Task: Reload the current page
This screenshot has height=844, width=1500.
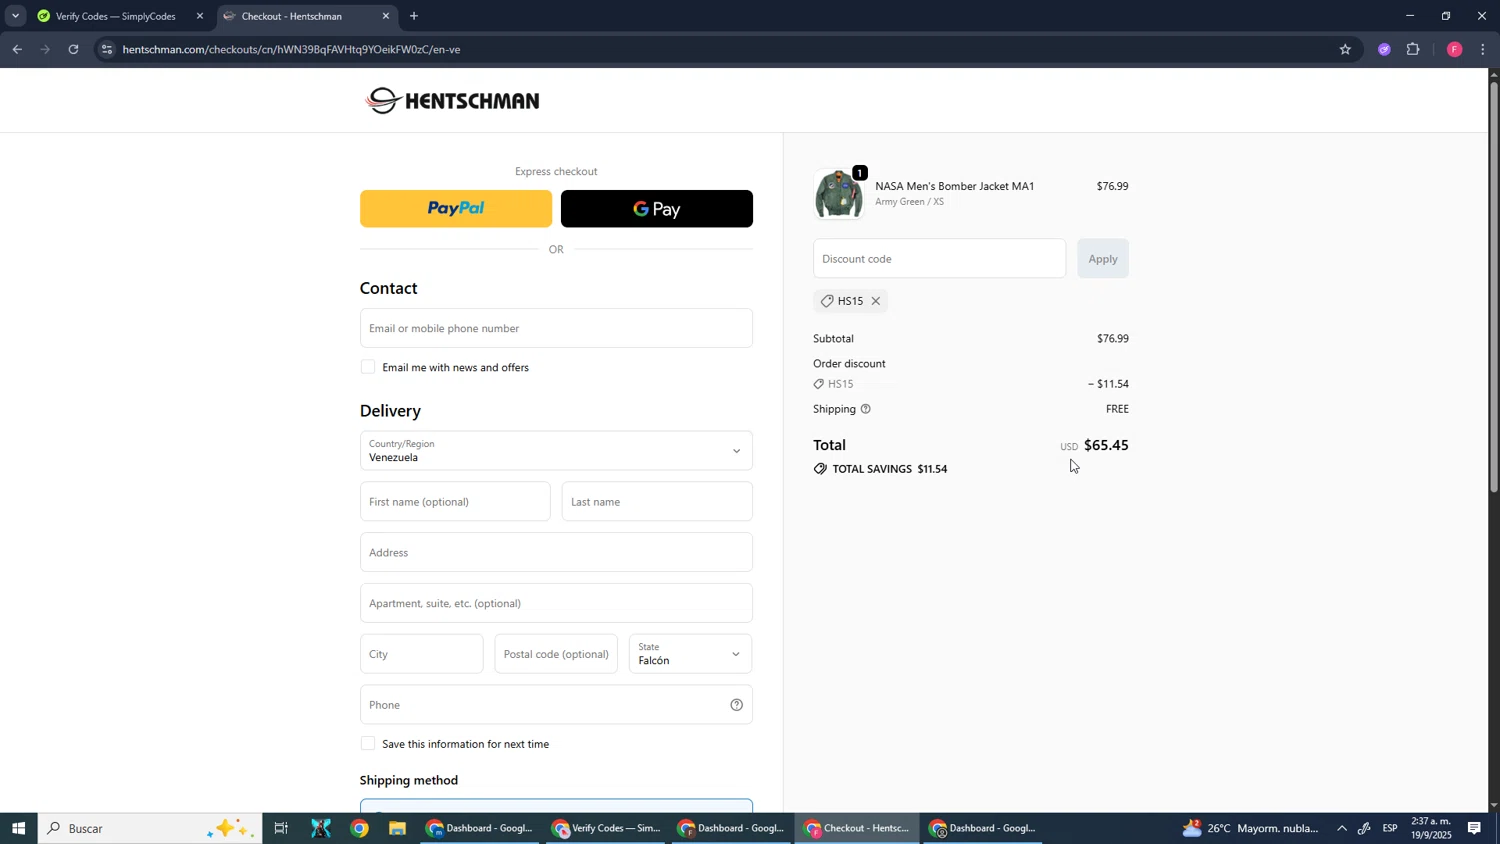Action: coord(73,49)
